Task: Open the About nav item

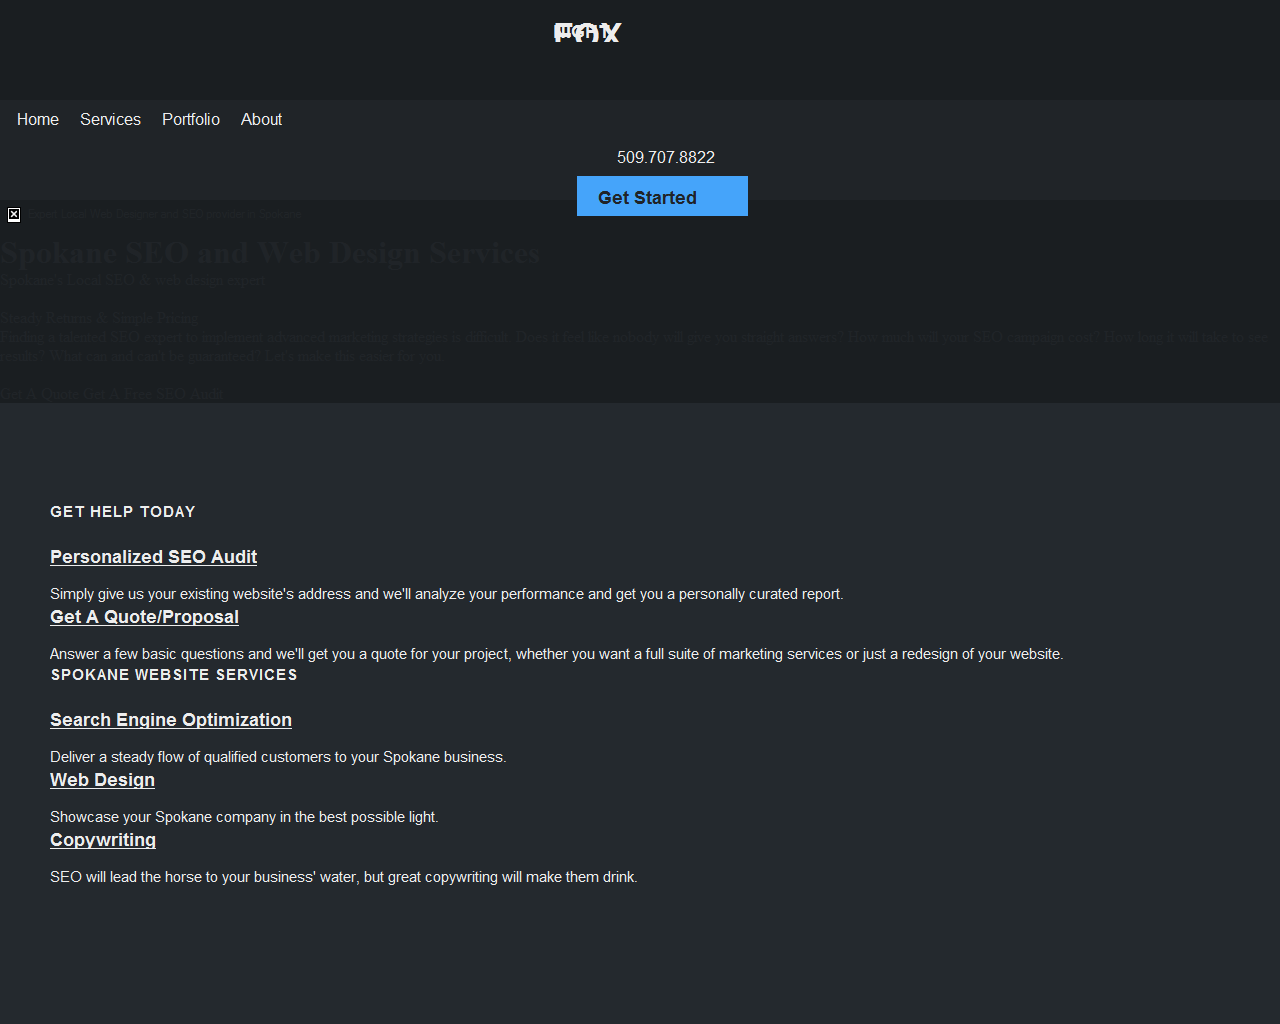Action: [x=261, y=119]
